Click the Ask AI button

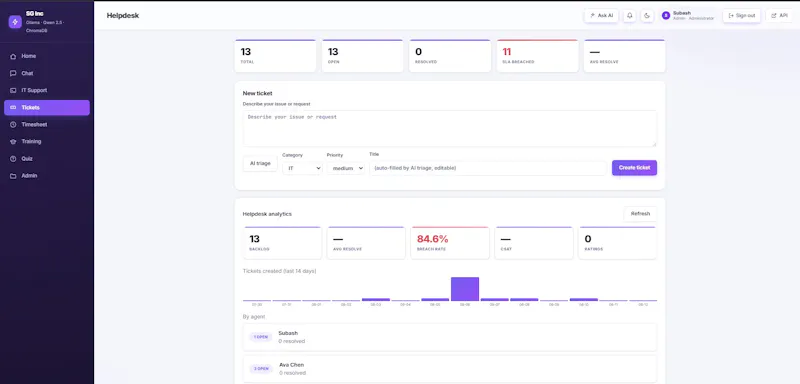tap(601, 16)
